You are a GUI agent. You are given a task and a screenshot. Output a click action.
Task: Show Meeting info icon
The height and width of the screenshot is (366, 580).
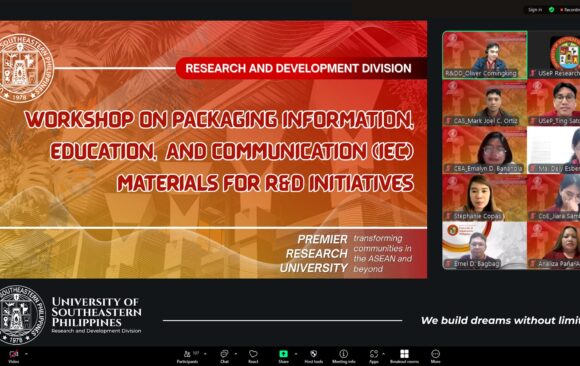[344, 354]
